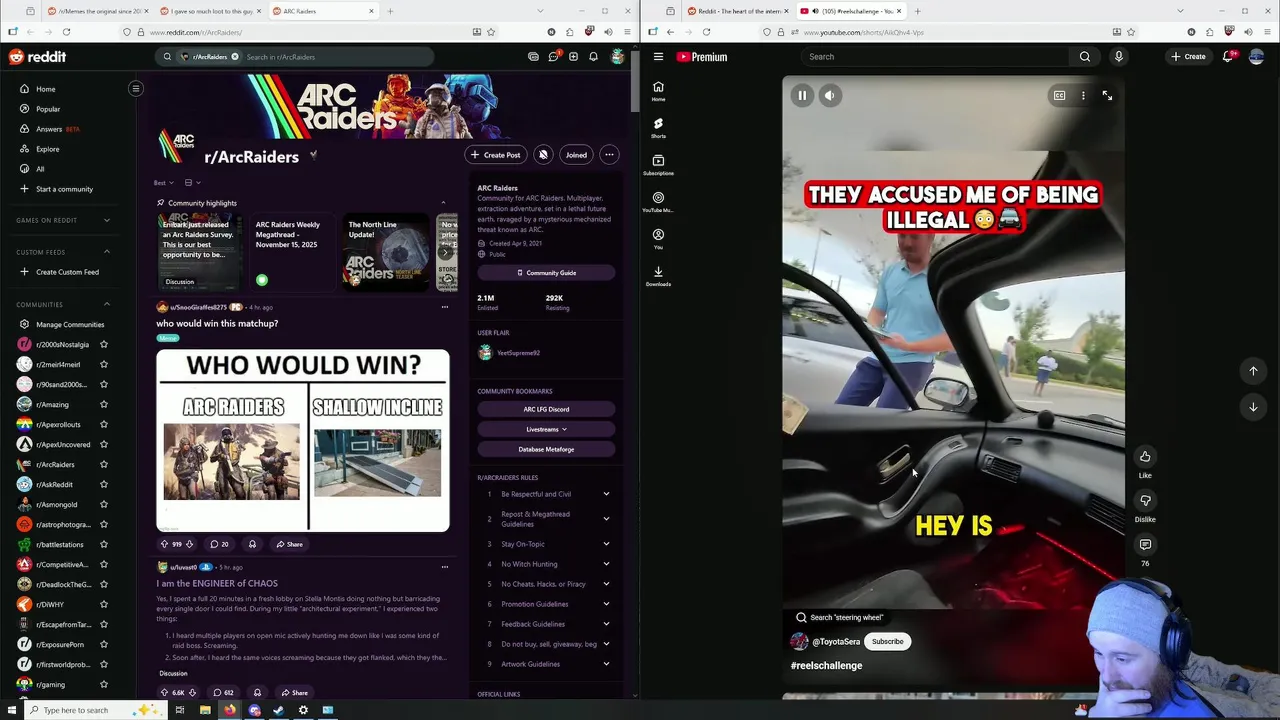1280x720 pixels.
Task: Open 'The North Line Update' highlight card
Action: pos(386,252)
